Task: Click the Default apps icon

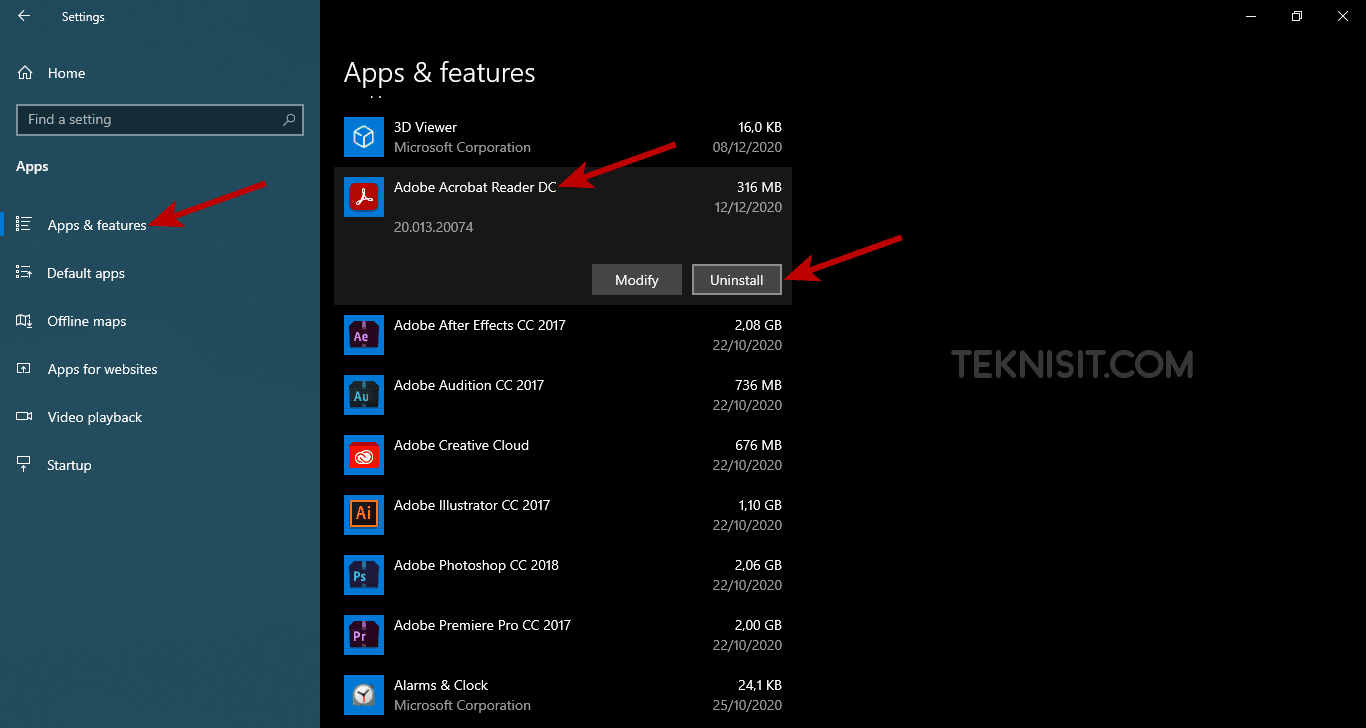Action: click(x=24, y=272)
